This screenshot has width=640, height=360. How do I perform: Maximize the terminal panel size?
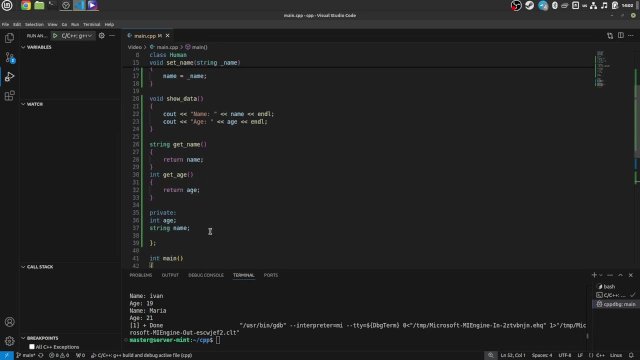point(620,275)
